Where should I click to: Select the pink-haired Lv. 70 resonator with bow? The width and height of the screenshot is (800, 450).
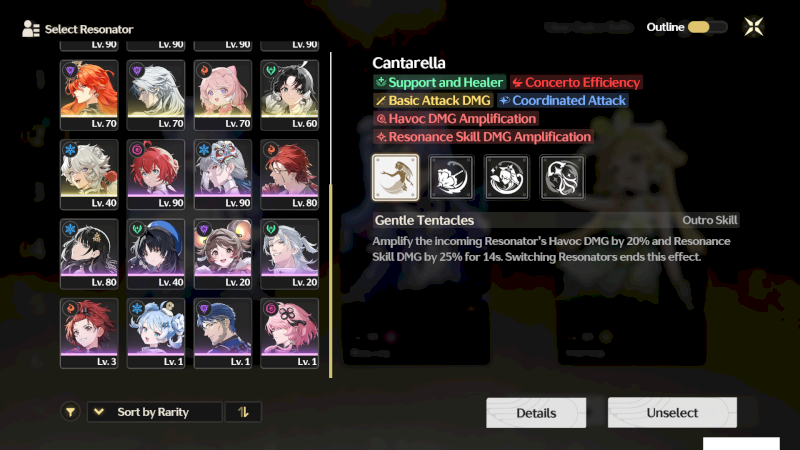point(223,95)
